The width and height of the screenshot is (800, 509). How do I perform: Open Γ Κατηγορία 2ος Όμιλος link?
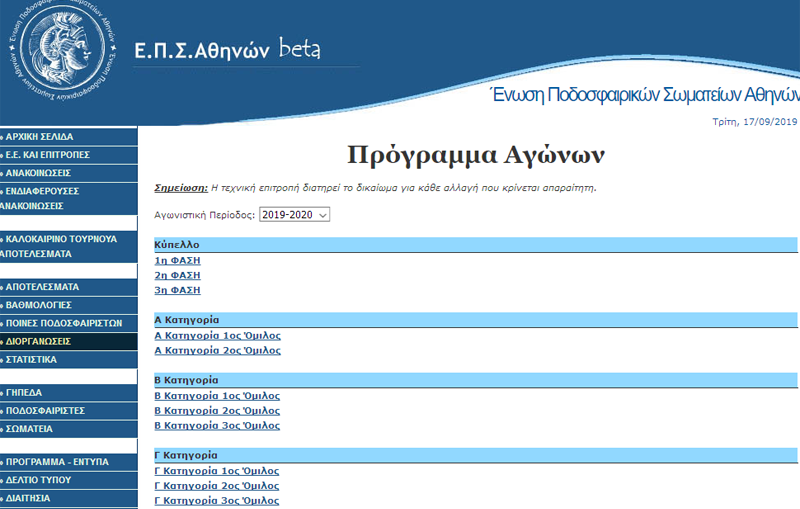pos(217,486)
